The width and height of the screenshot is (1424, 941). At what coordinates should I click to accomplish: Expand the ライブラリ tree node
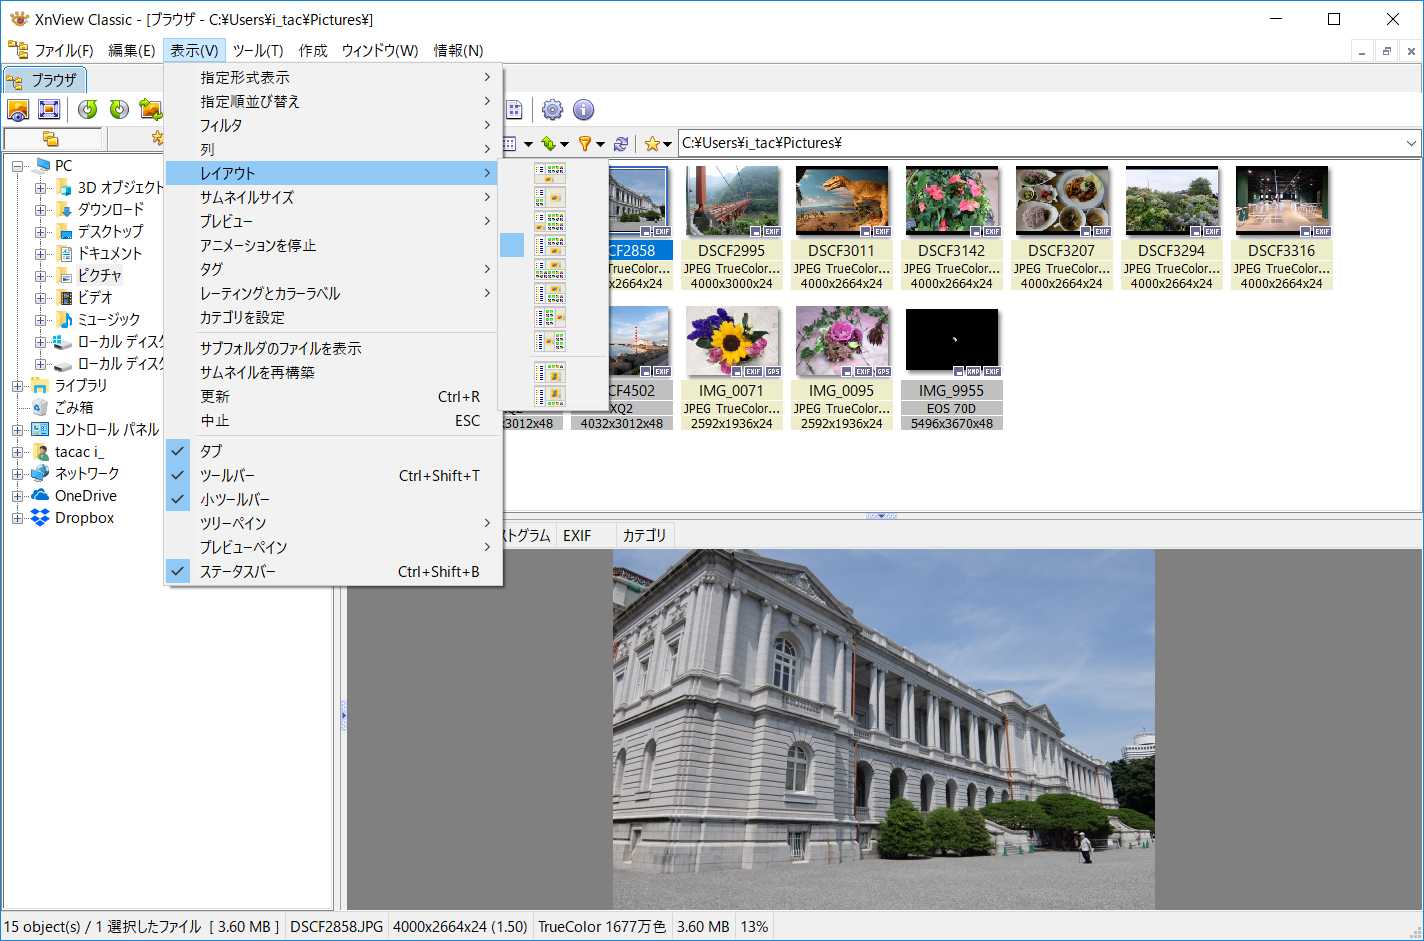click(18, 386)
